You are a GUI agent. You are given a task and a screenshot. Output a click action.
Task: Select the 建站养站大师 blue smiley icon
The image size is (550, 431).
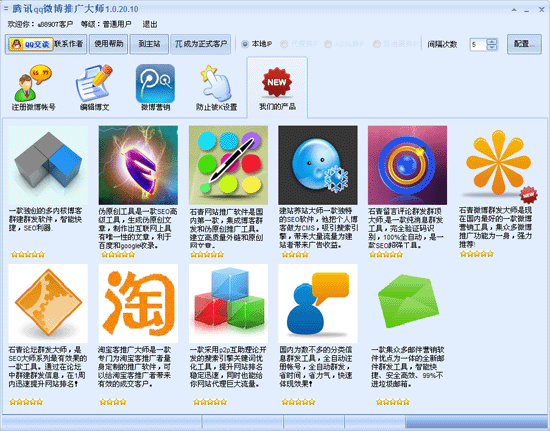(x=318, y=165)
